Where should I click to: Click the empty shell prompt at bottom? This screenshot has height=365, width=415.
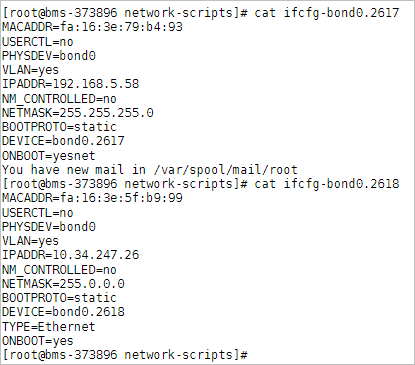(125, 355)
